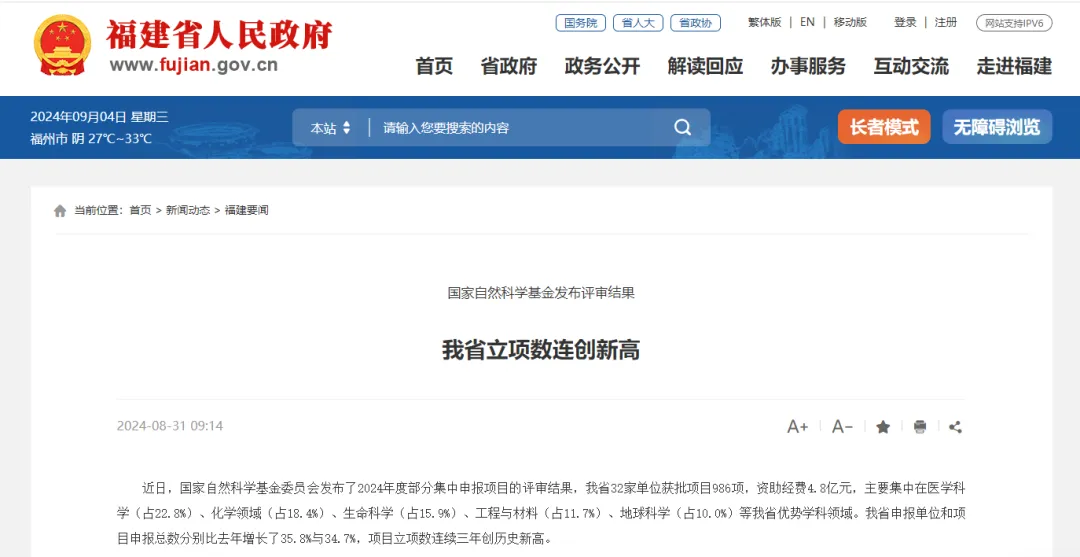Screen dimensions: 1080x557
Task: Switch to 繁体版 traditional version
Action: point(765,22)
